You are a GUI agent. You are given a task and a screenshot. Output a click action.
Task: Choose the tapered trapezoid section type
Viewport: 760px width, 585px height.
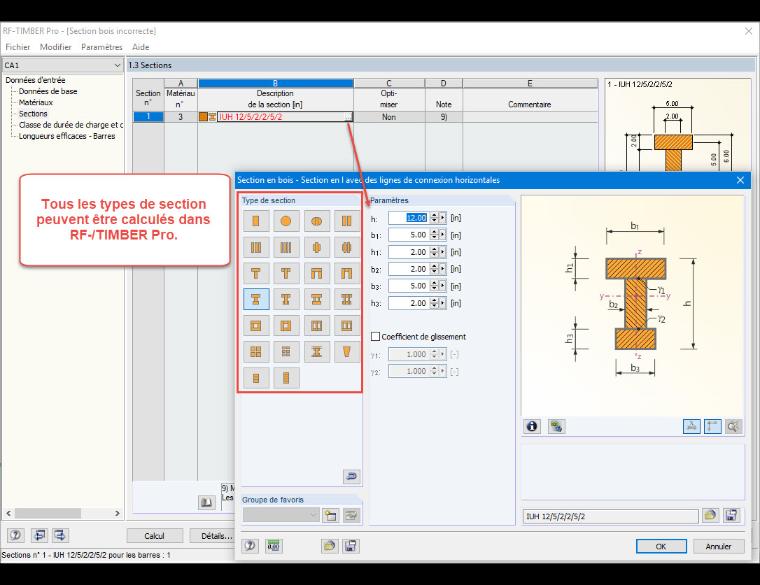[x=346, y=351]
